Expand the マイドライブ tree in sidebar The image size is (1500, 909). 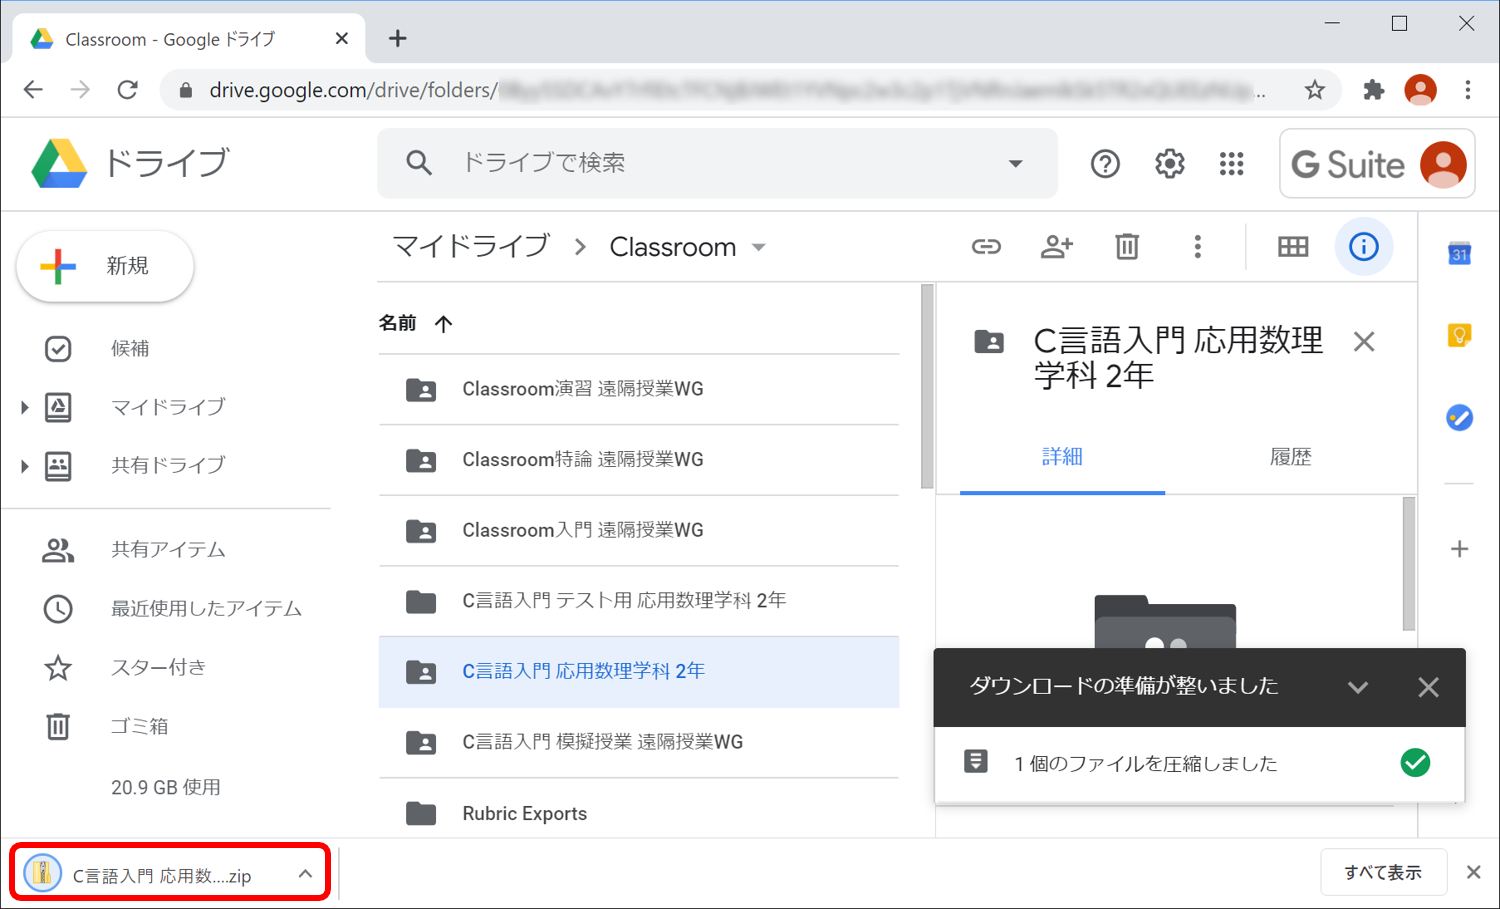coord(25,407)
